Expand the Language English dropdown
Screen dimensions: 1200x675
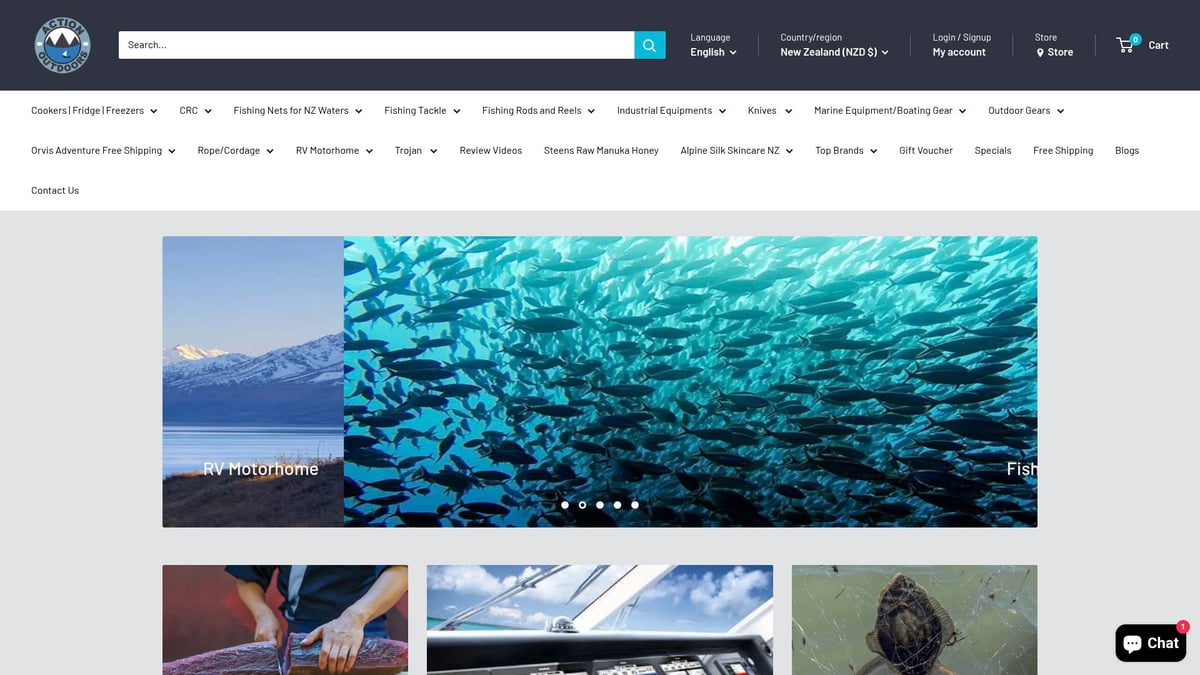[711, 51]
